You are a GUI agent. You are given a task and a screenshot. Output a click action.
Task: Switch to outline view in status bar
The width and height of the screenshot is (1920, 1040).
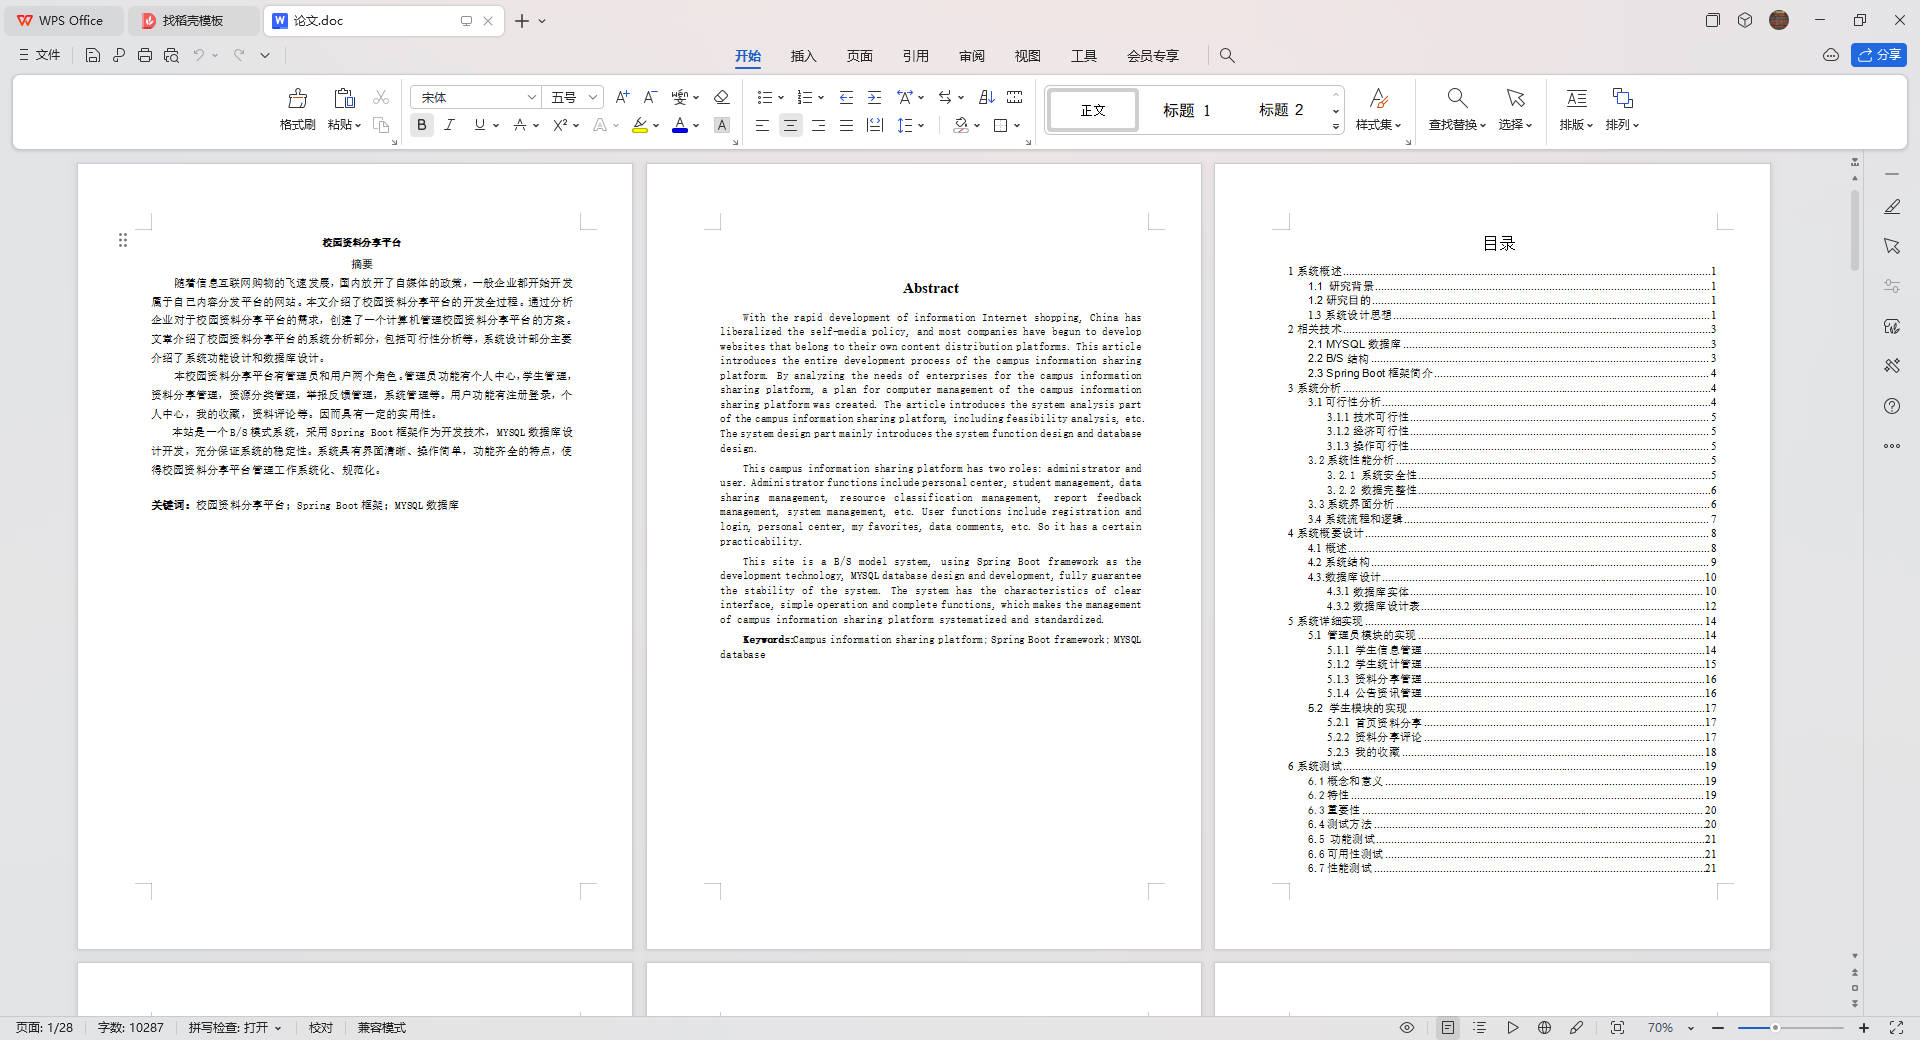[1480, 1027]
